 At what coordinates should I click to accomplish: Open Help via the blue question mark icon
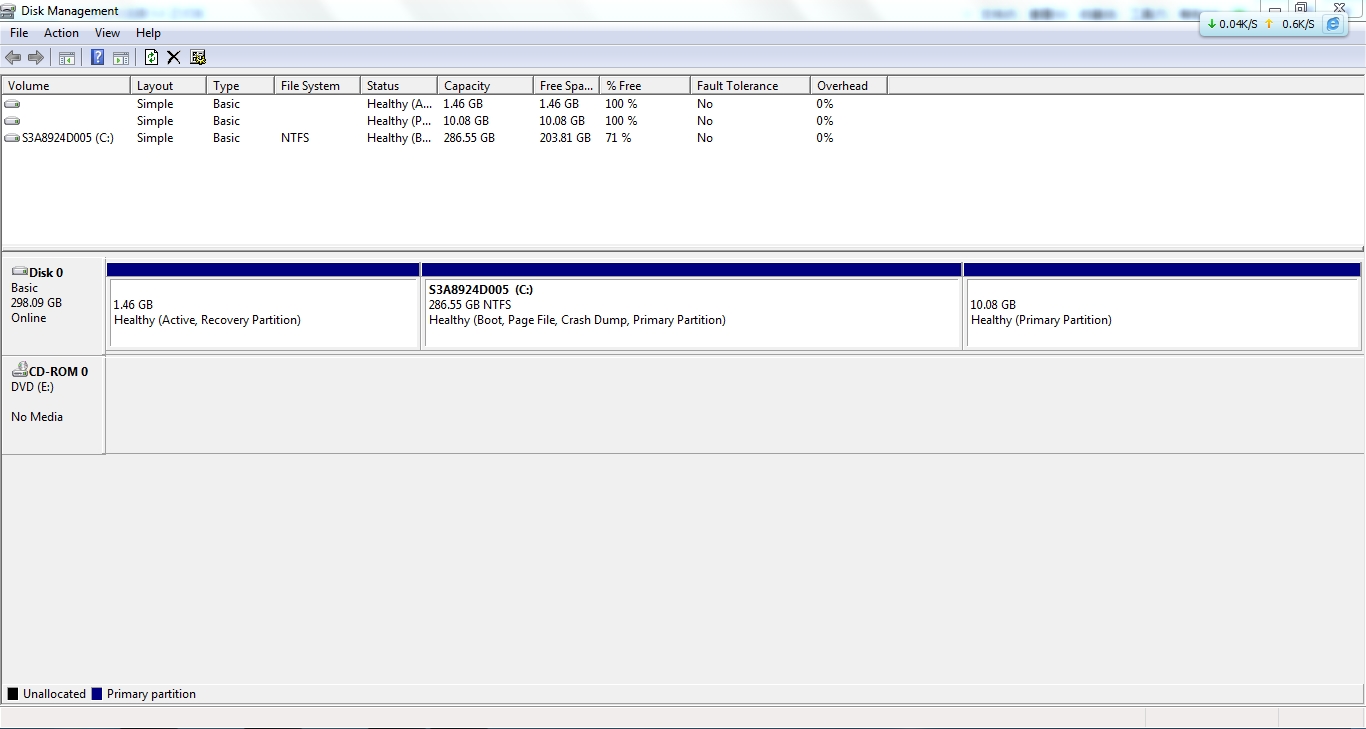(x=97, y=58)
